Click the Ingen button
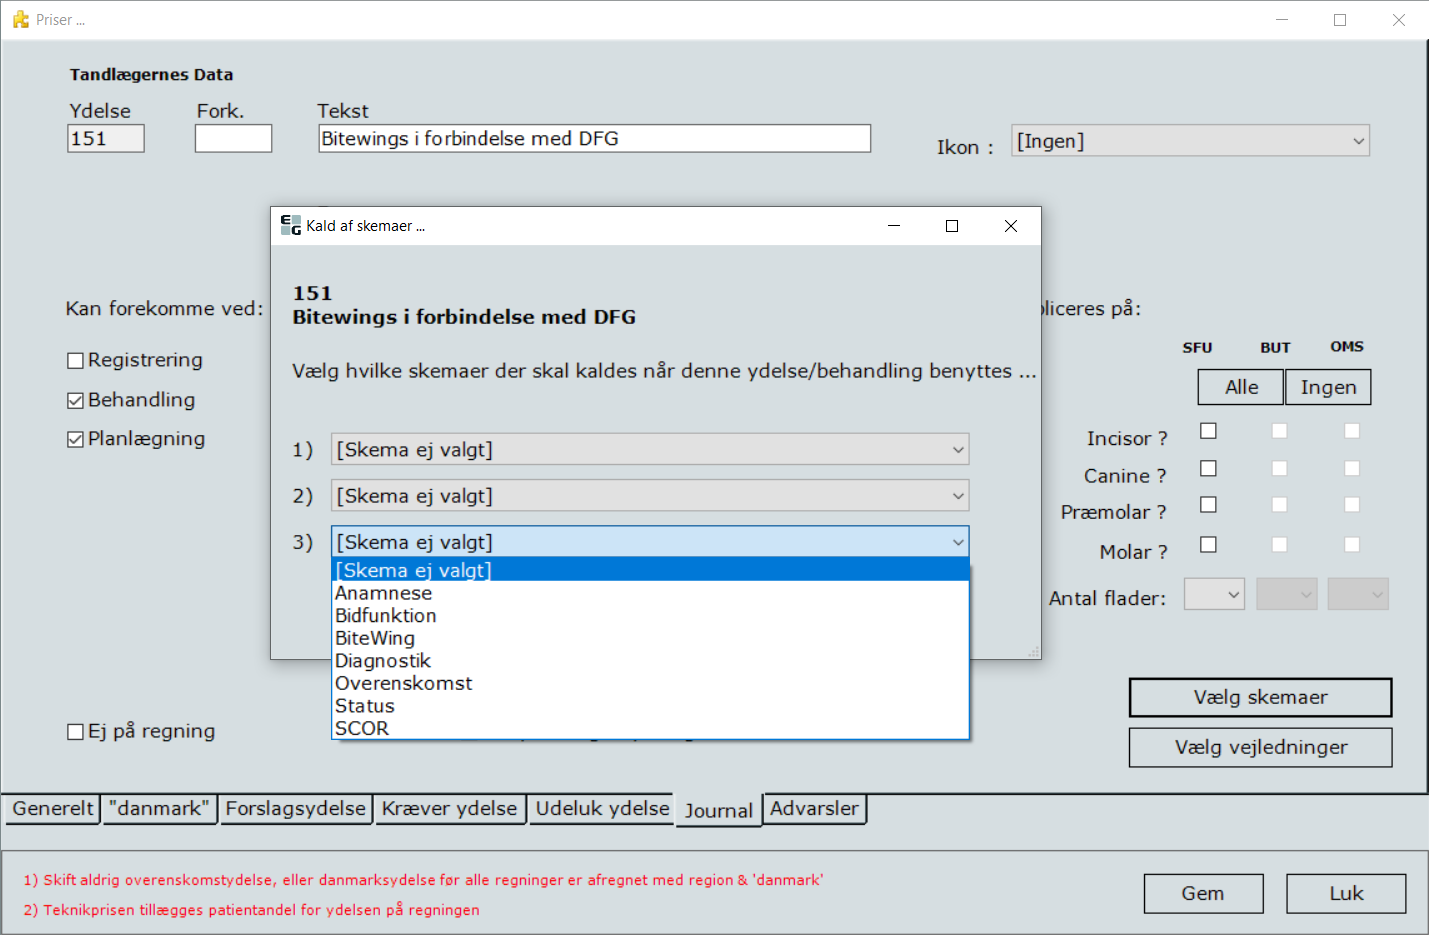This screenshot has height=935, width=1429. click(x=1328, y=387)
